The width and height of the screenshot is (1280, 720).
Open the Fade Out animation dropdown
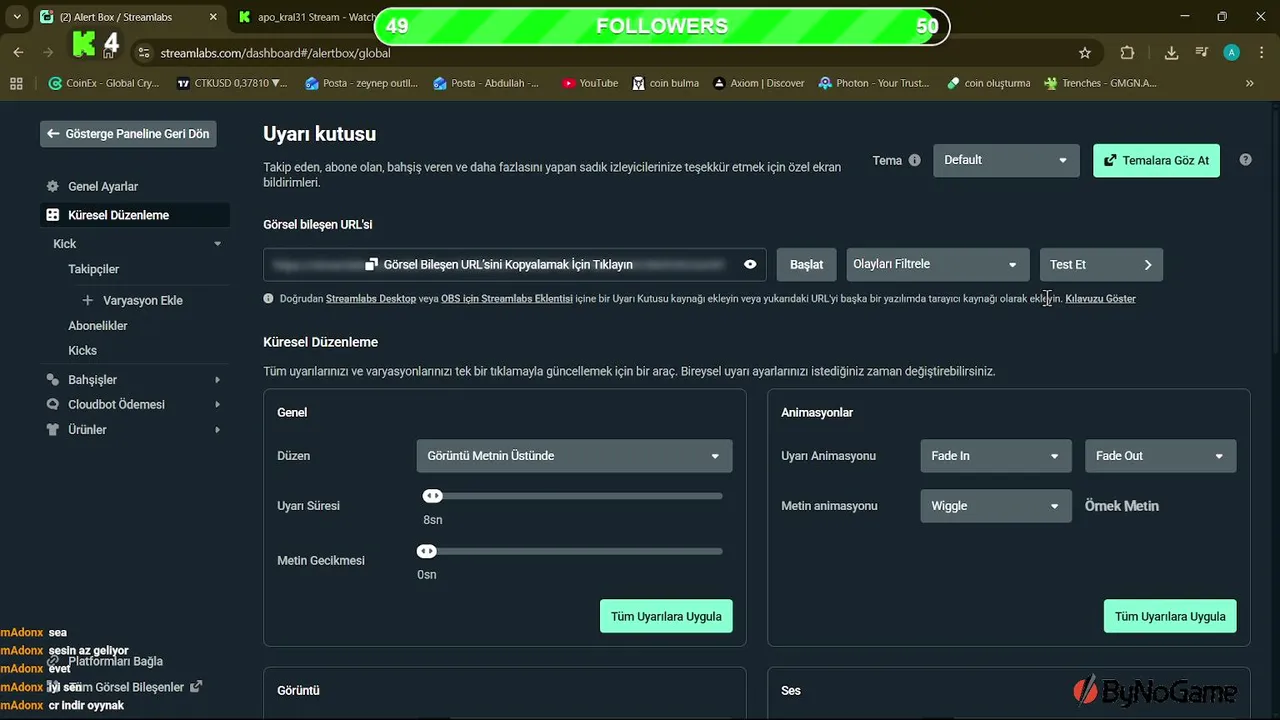(1160, 456)
